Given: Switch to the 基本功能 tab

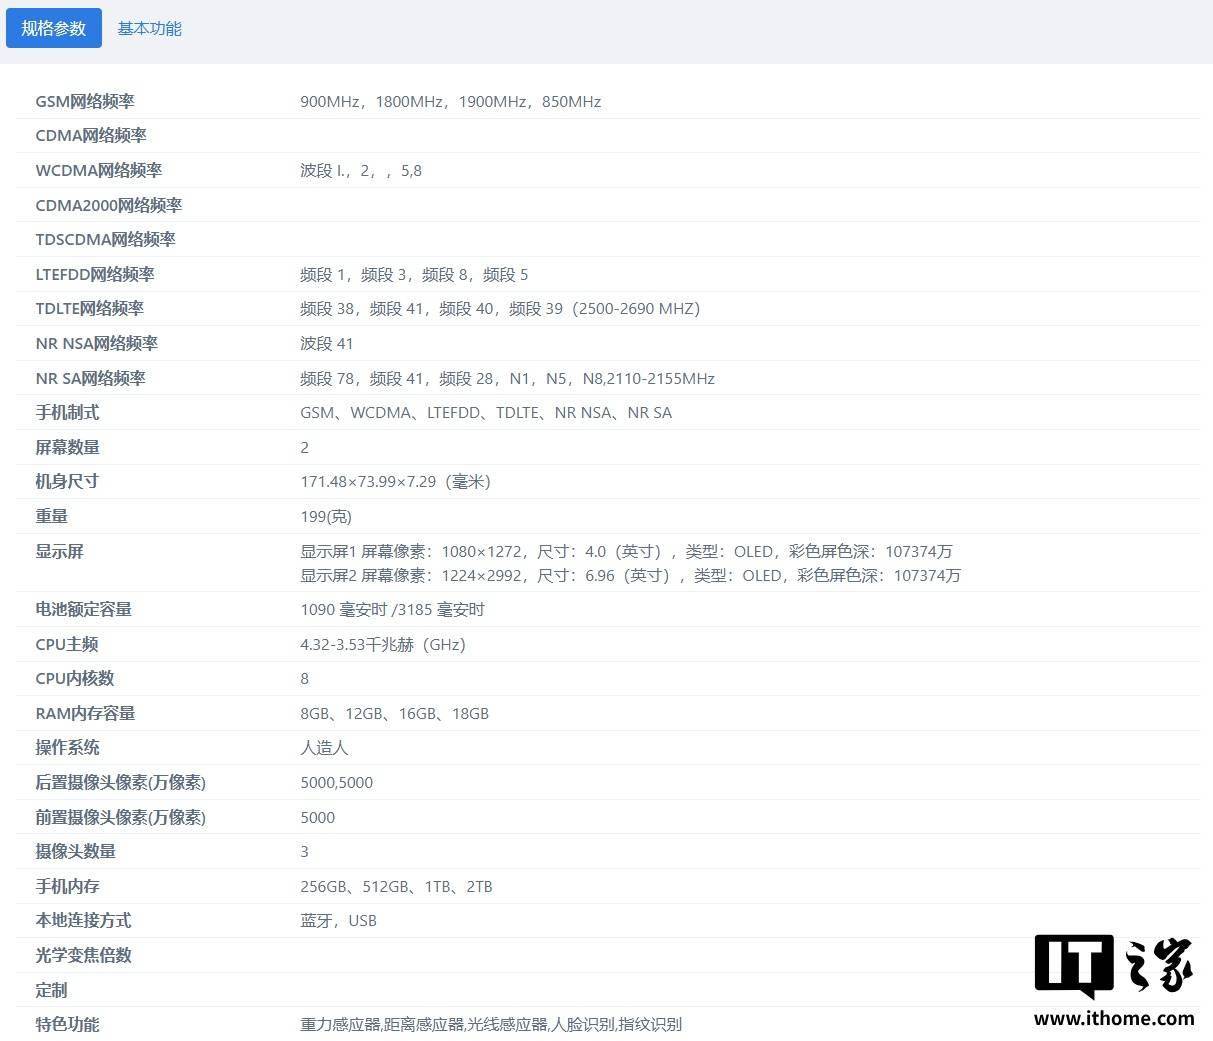Looking at the screenshot, I should click(x=149, y=28).
